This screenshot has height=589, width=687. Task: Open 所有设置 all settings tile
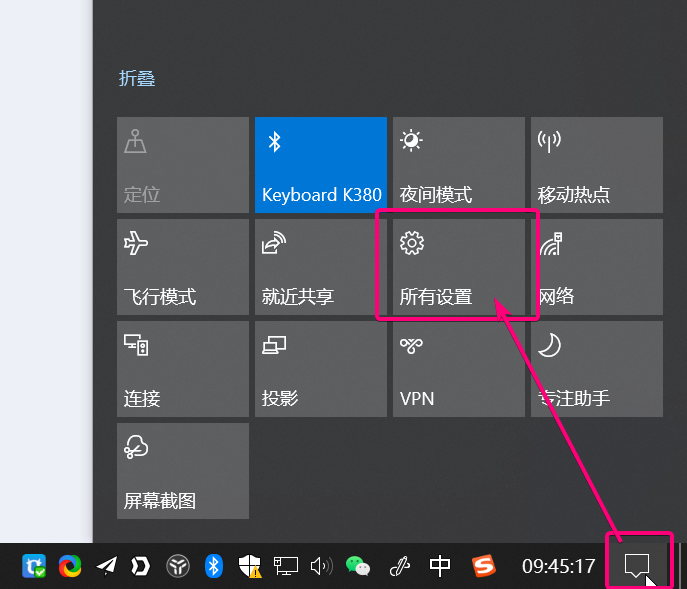click(459, 267)
